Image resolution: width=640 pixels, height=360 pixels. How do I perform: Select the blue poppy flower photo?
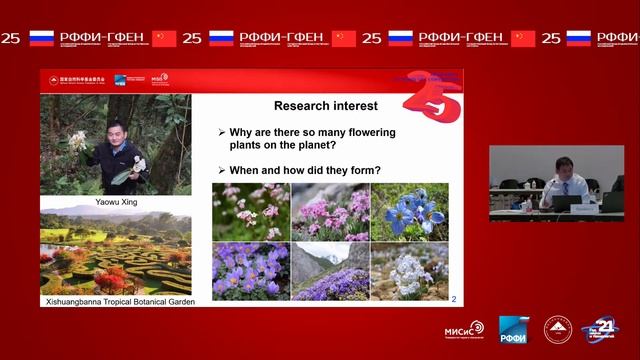[409, 212]
